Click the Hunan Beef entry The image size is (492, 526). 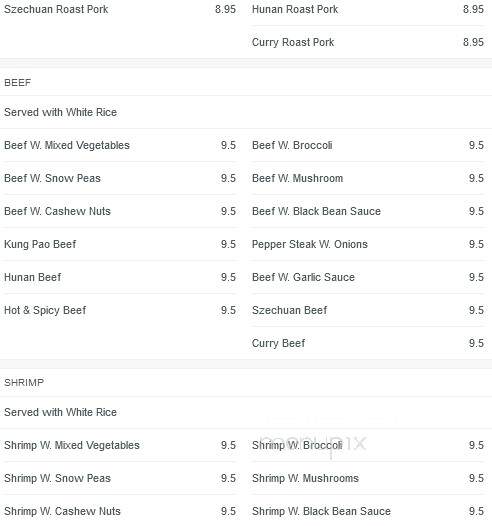click(33, 277)
